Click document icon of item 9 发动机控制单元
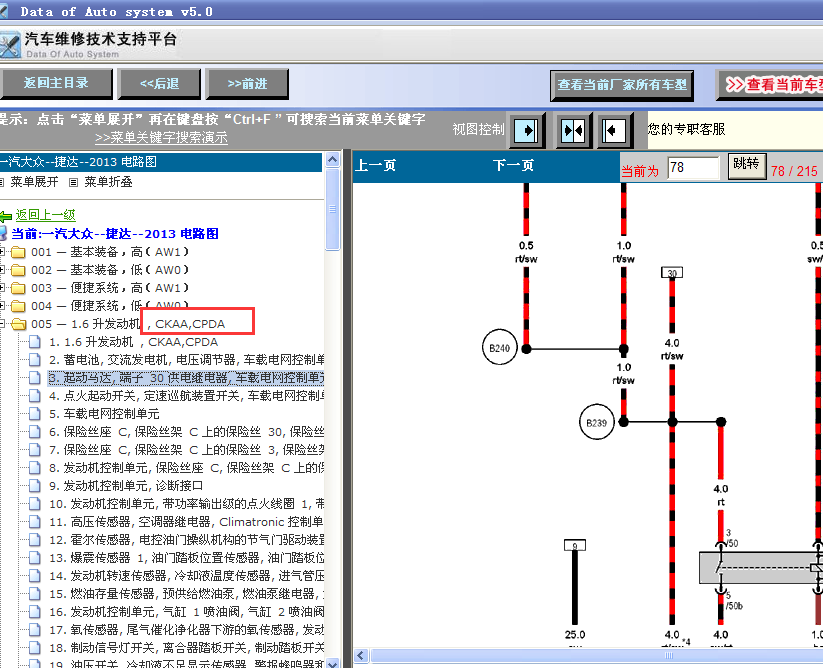The image size is (823, 668). point(35,486)
